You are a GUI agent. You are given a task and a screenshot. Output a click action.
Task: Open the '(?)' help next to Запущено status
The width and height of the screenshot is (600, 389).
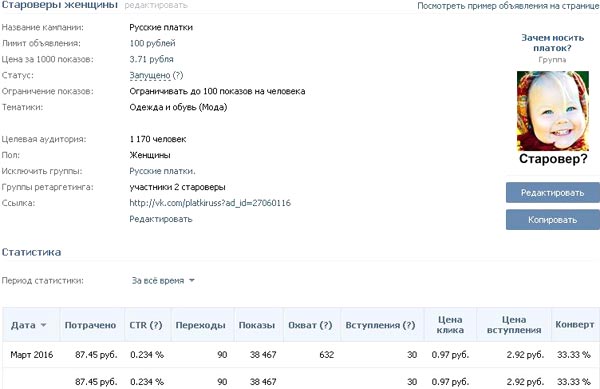click(x=178, y=75)
